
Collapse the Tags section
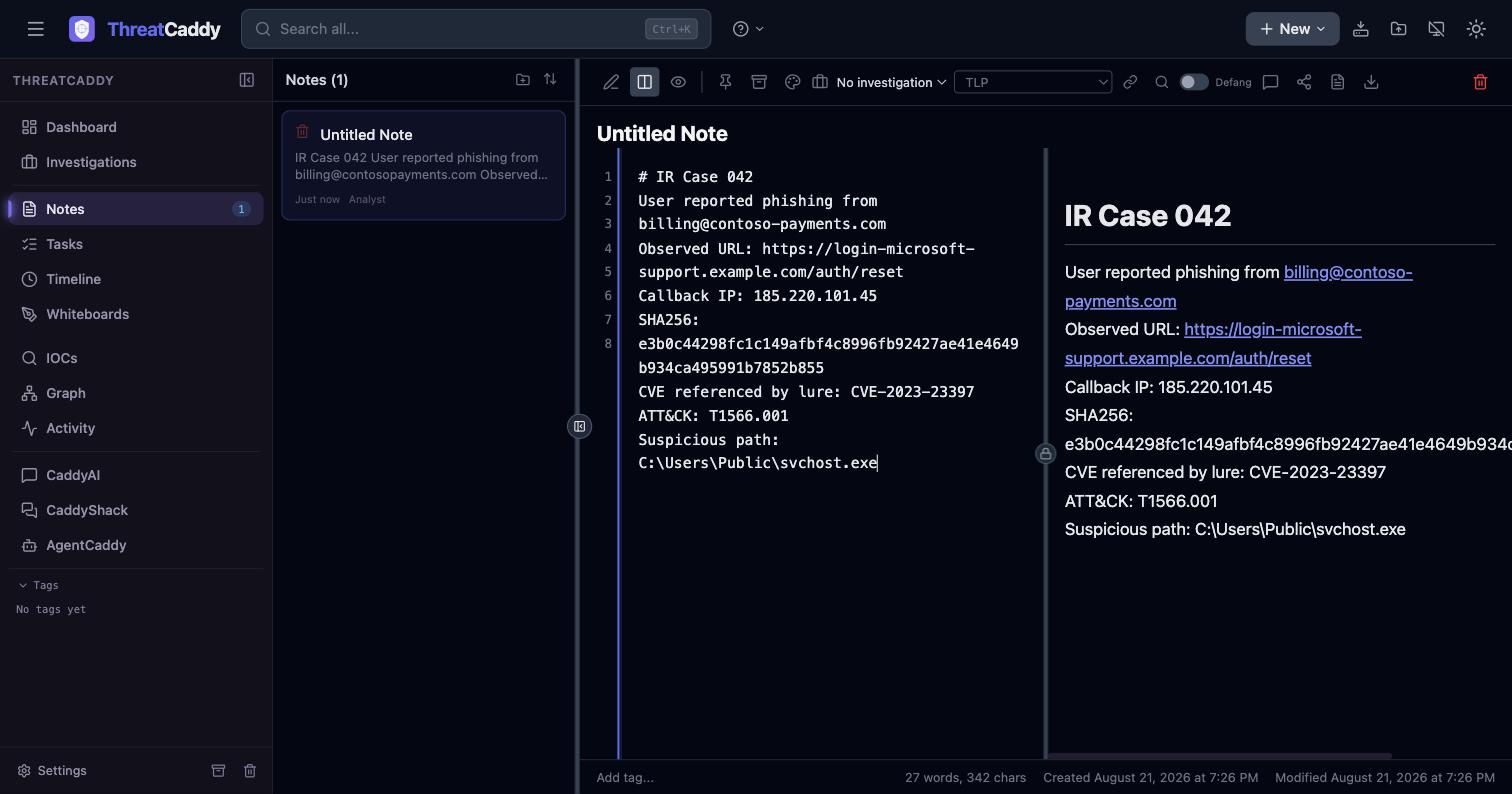tap(39, 585)
